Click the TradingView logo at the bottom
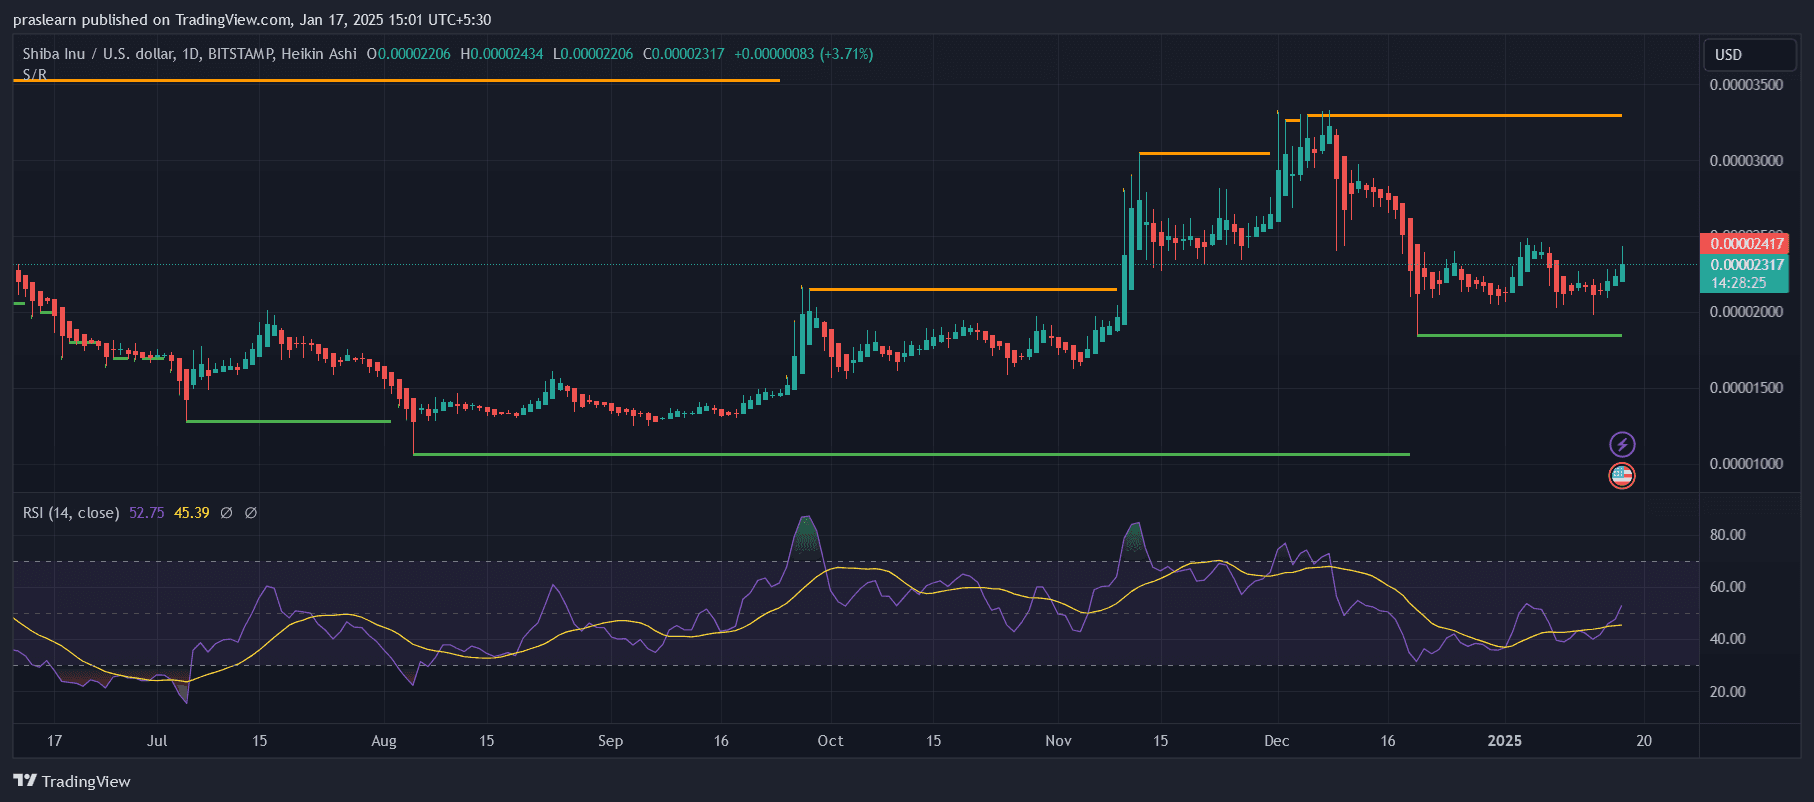 [x=72, y=781]
